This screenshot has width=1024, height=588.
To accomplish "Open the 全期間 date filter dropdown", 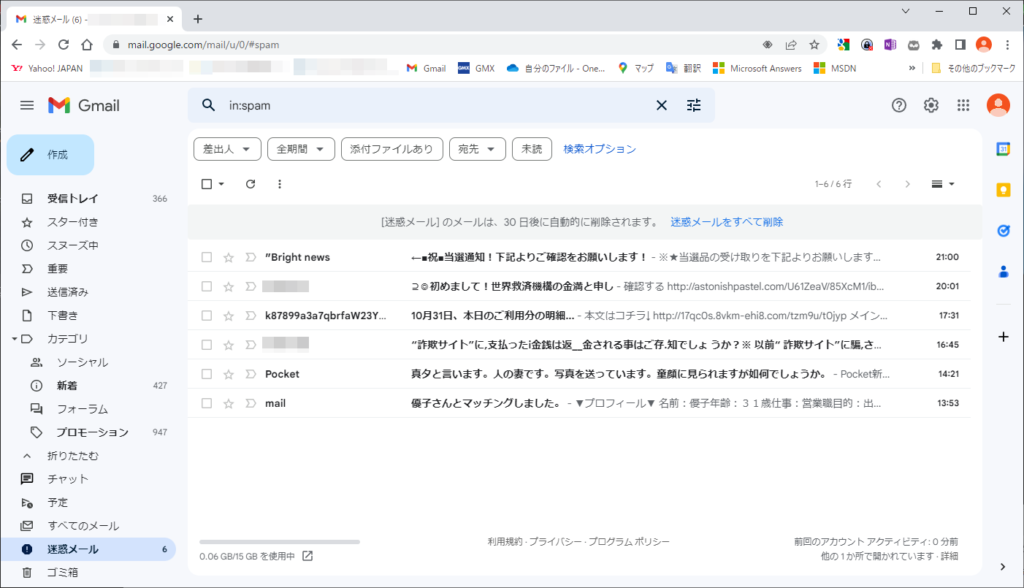I will coord(301,149).
